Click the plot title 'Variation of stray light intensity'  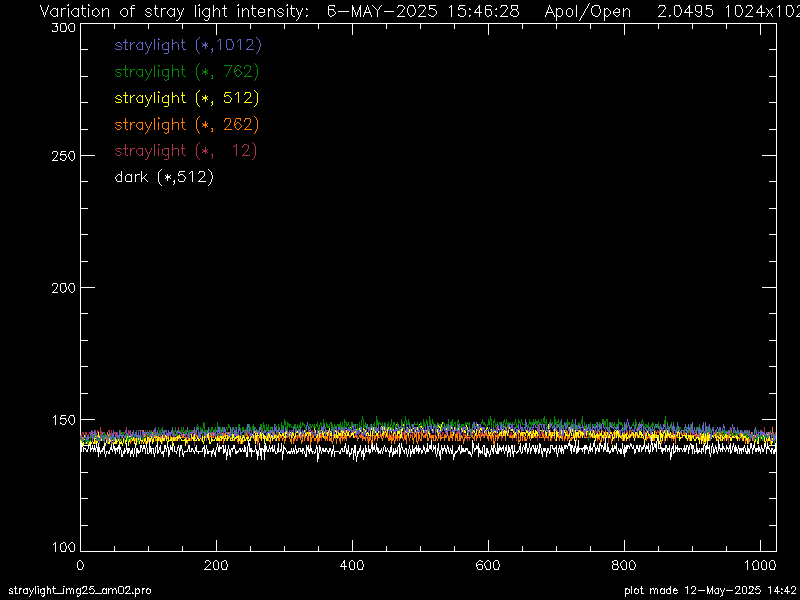coord(173,12)
